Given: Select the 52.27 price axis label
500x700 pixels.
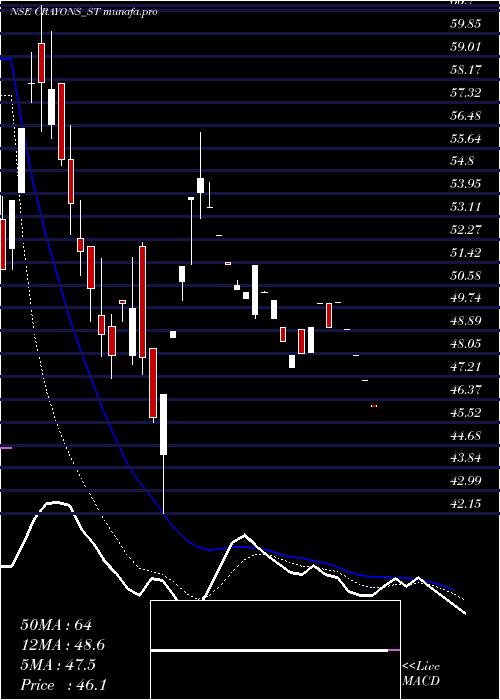Looking at the screenshot, I should pyautogui.click(x=466, y=229).
